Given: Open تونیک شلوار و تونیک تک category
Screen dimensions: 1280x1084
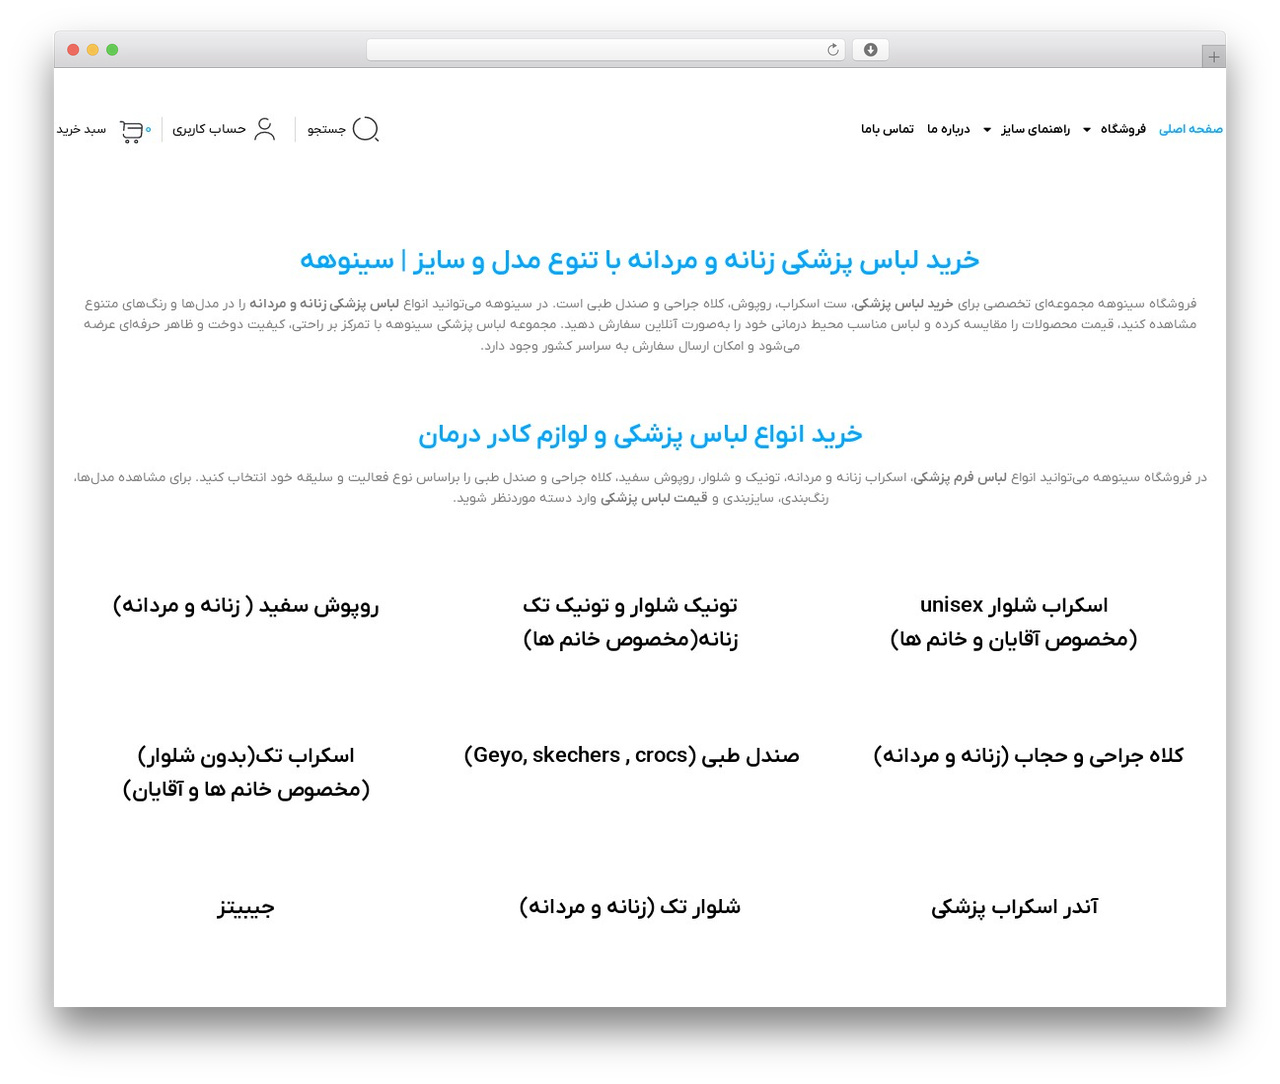Looking at the screenshot, I should pos(630,622).
